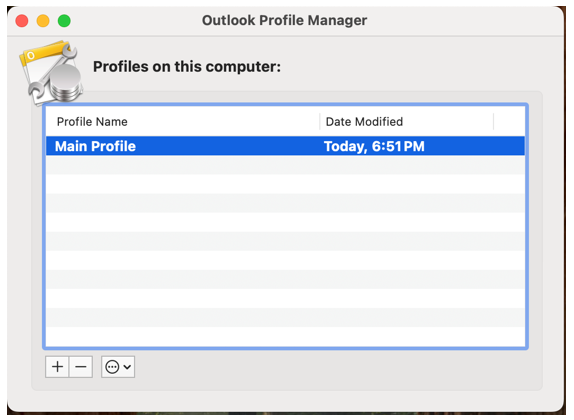Viewport: 574px width, 420px height.
Task: Sort by Profile Name column header
Action: [x=183, y=122]
